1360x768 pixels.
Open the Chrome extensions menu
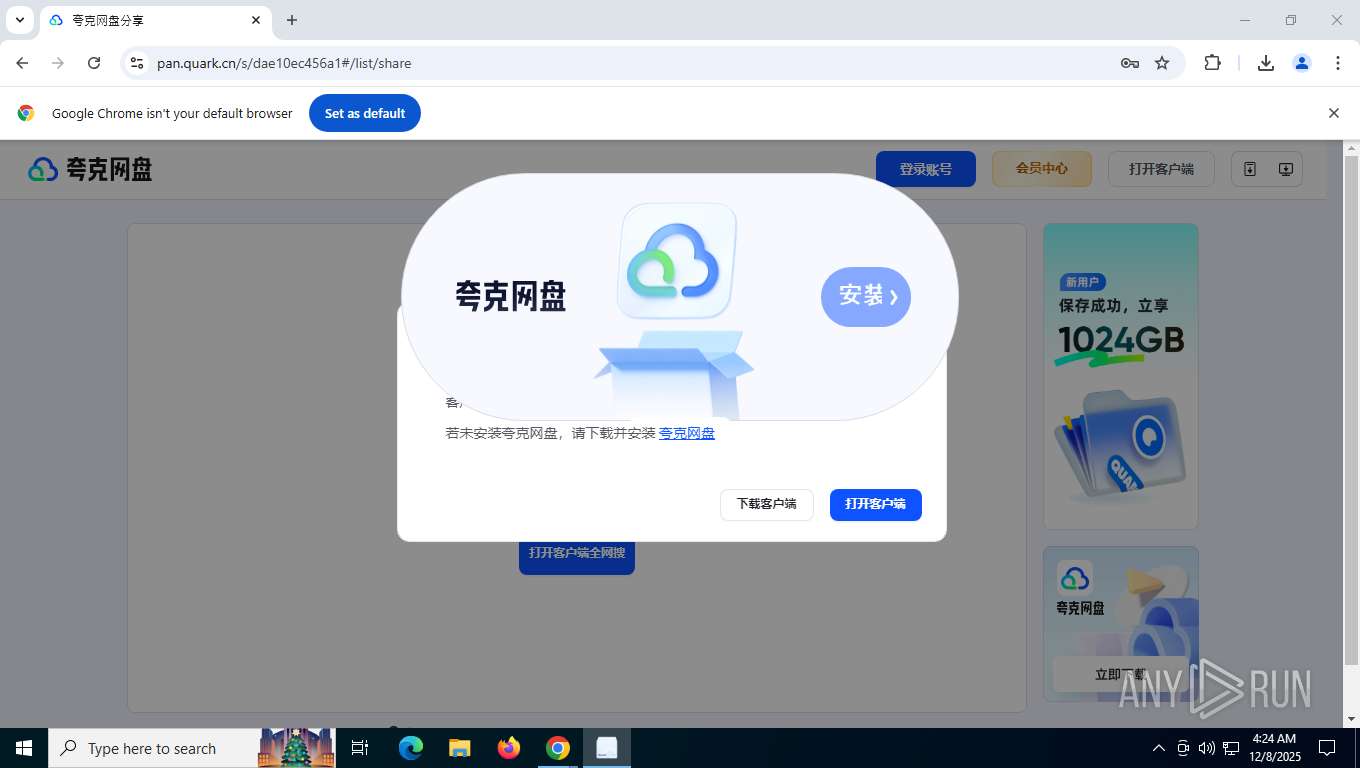(1212, 63)
